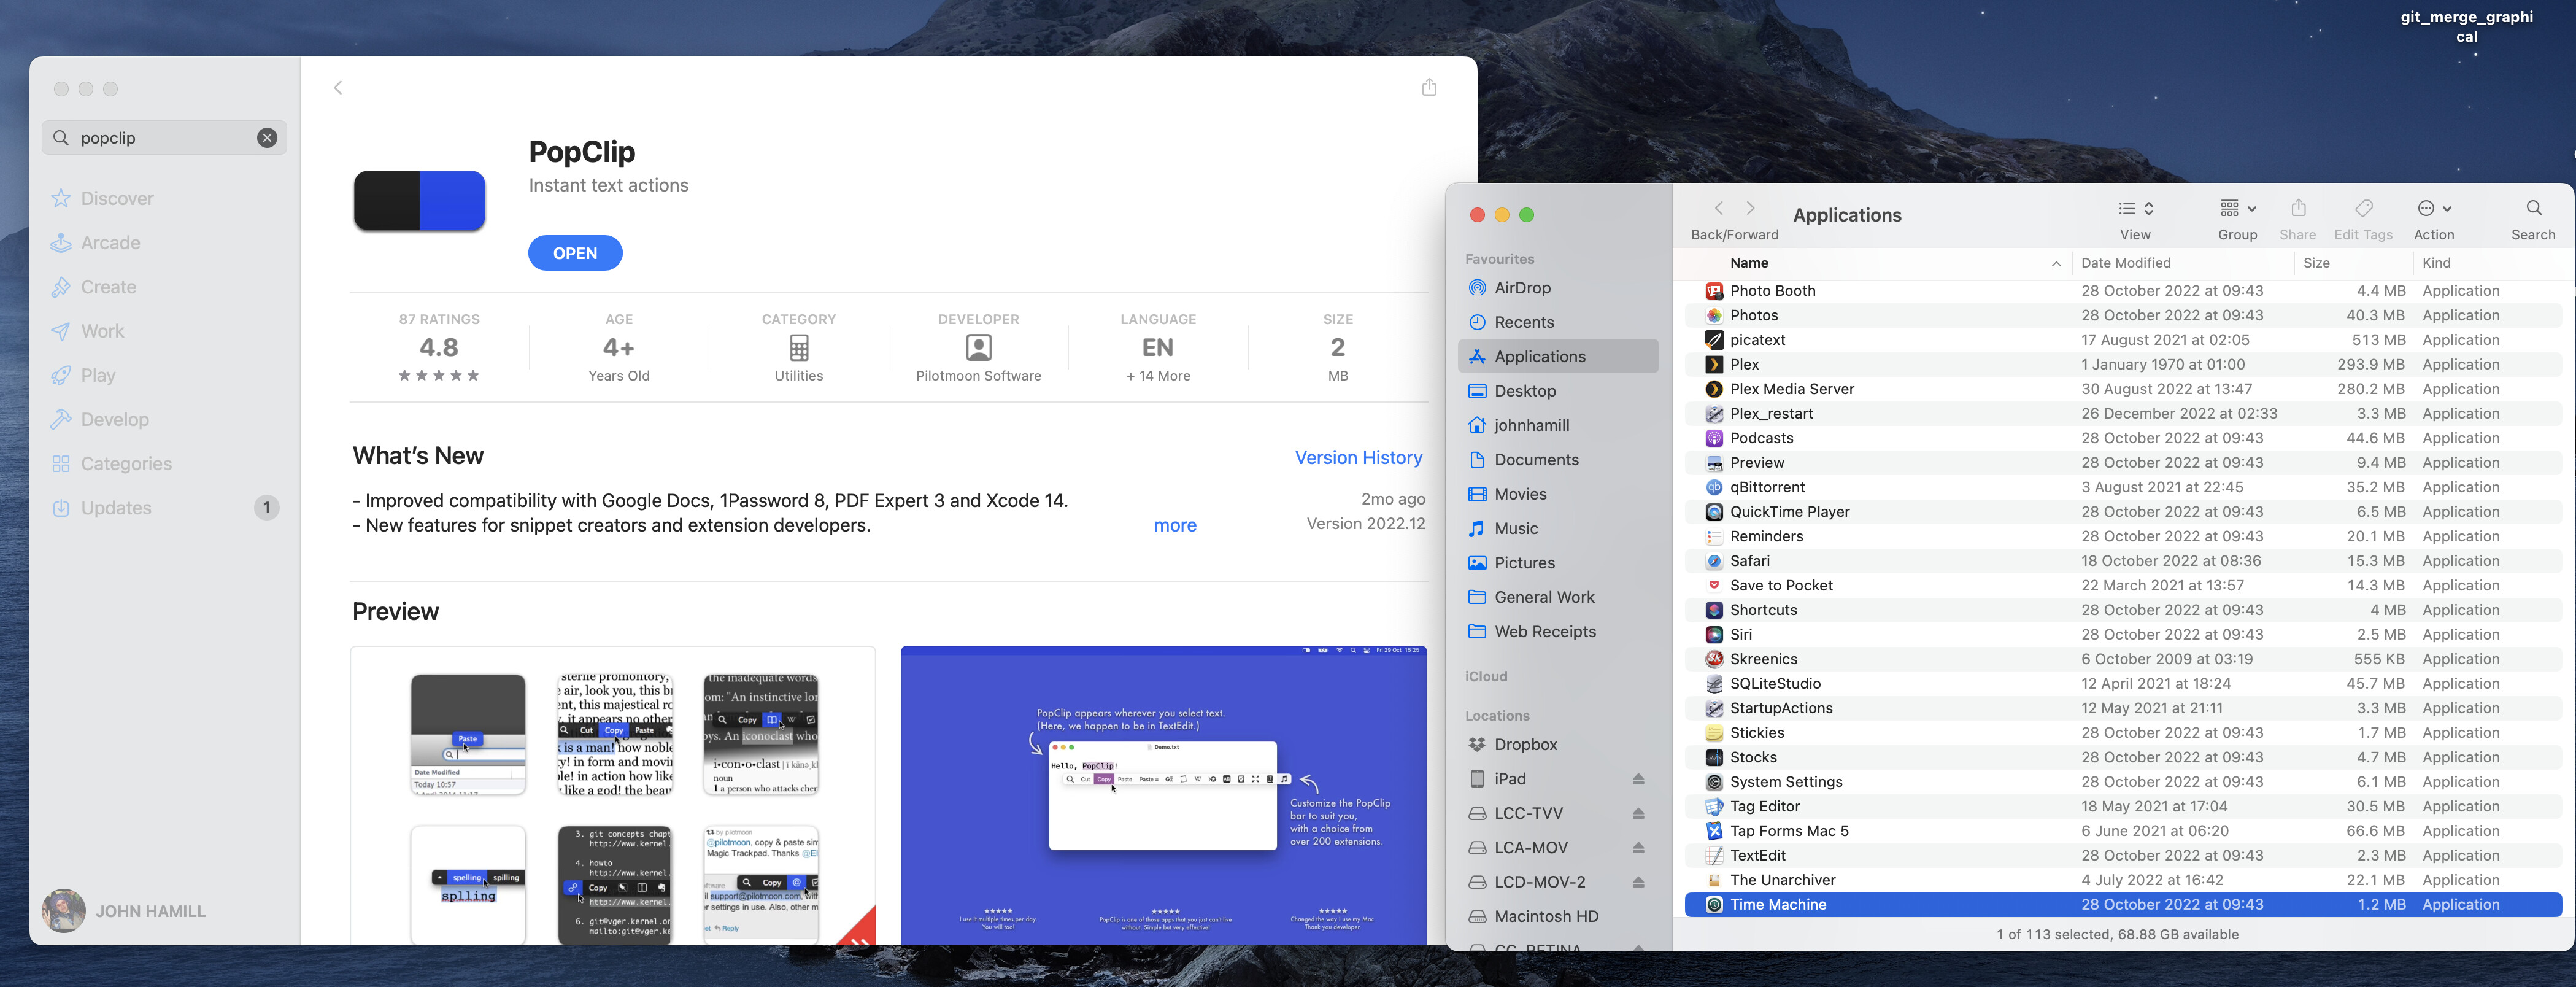Open Finder Action menu
This screenshot has width=2576, height=987.
tap(2434, 209)
